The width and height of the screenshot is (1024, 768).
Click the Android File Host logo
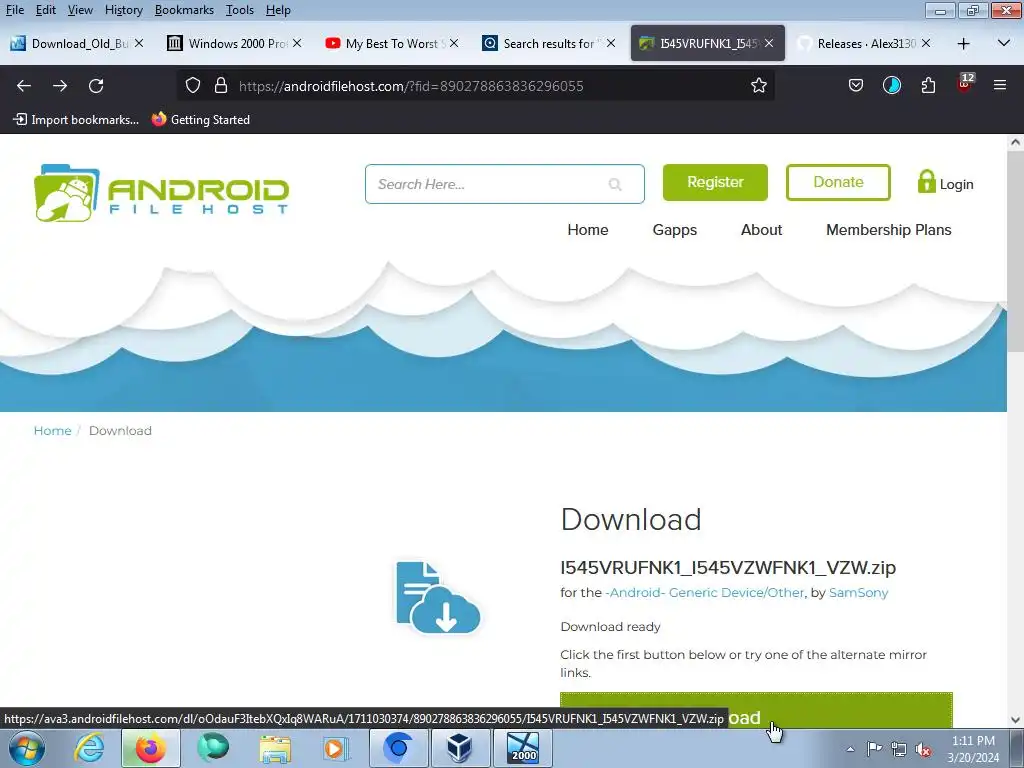point(161,193)
